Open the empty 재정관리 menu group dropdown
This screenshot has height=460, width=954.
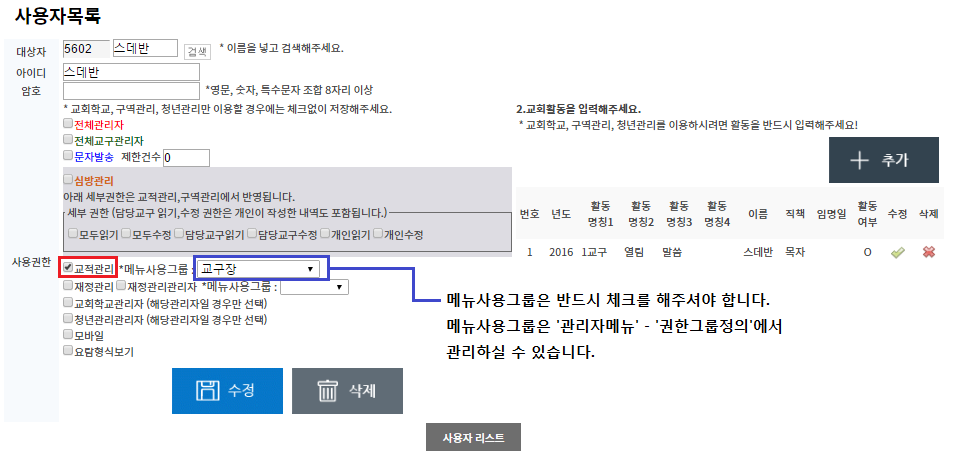pos(315,287)
